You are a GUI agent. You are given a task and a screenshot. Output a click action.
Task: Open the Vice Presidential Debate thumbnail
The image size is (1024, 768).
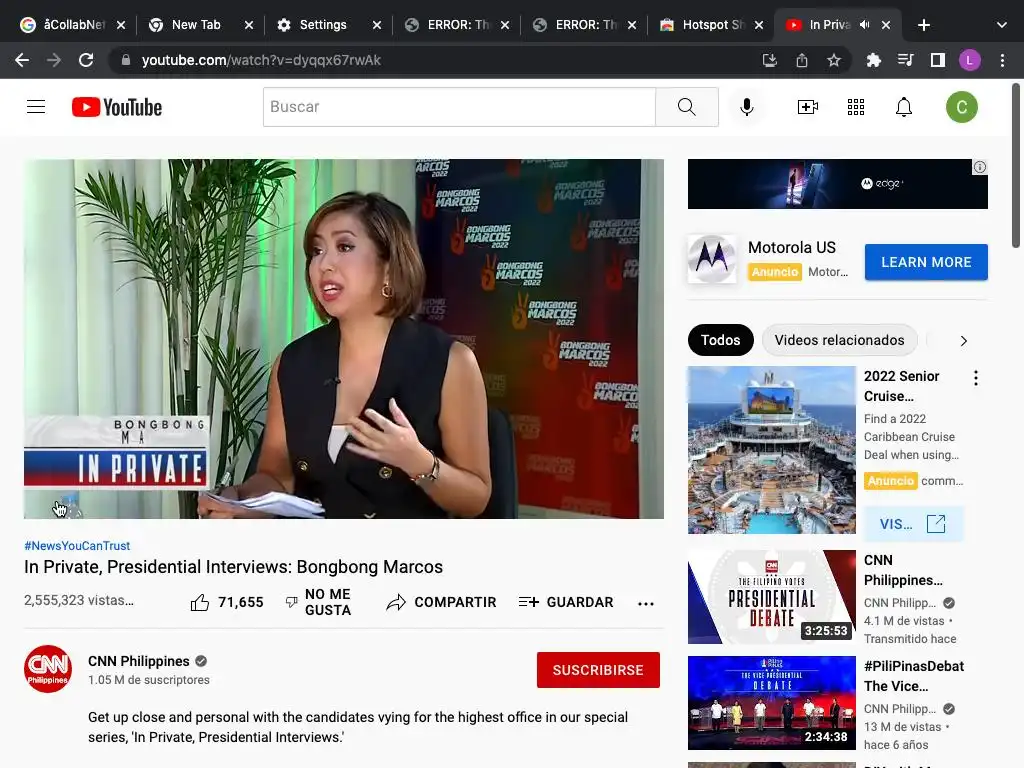tap(771, 703)
